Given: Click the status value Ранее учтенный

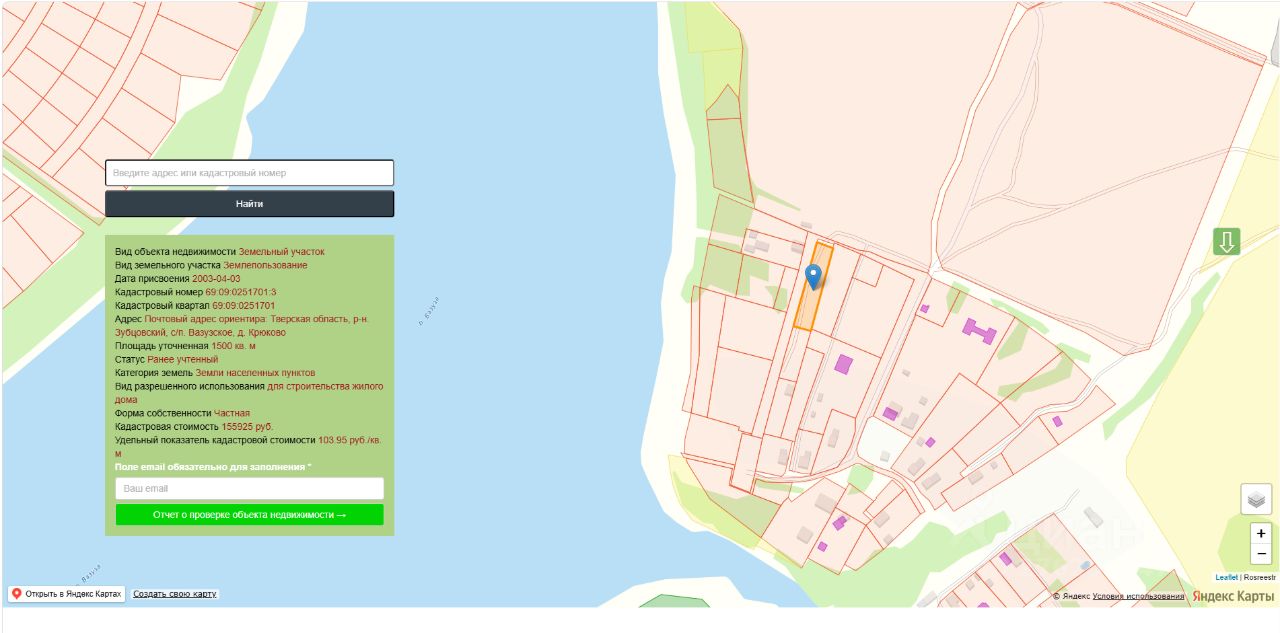Looking at the screenshot, I should [182, 359].
